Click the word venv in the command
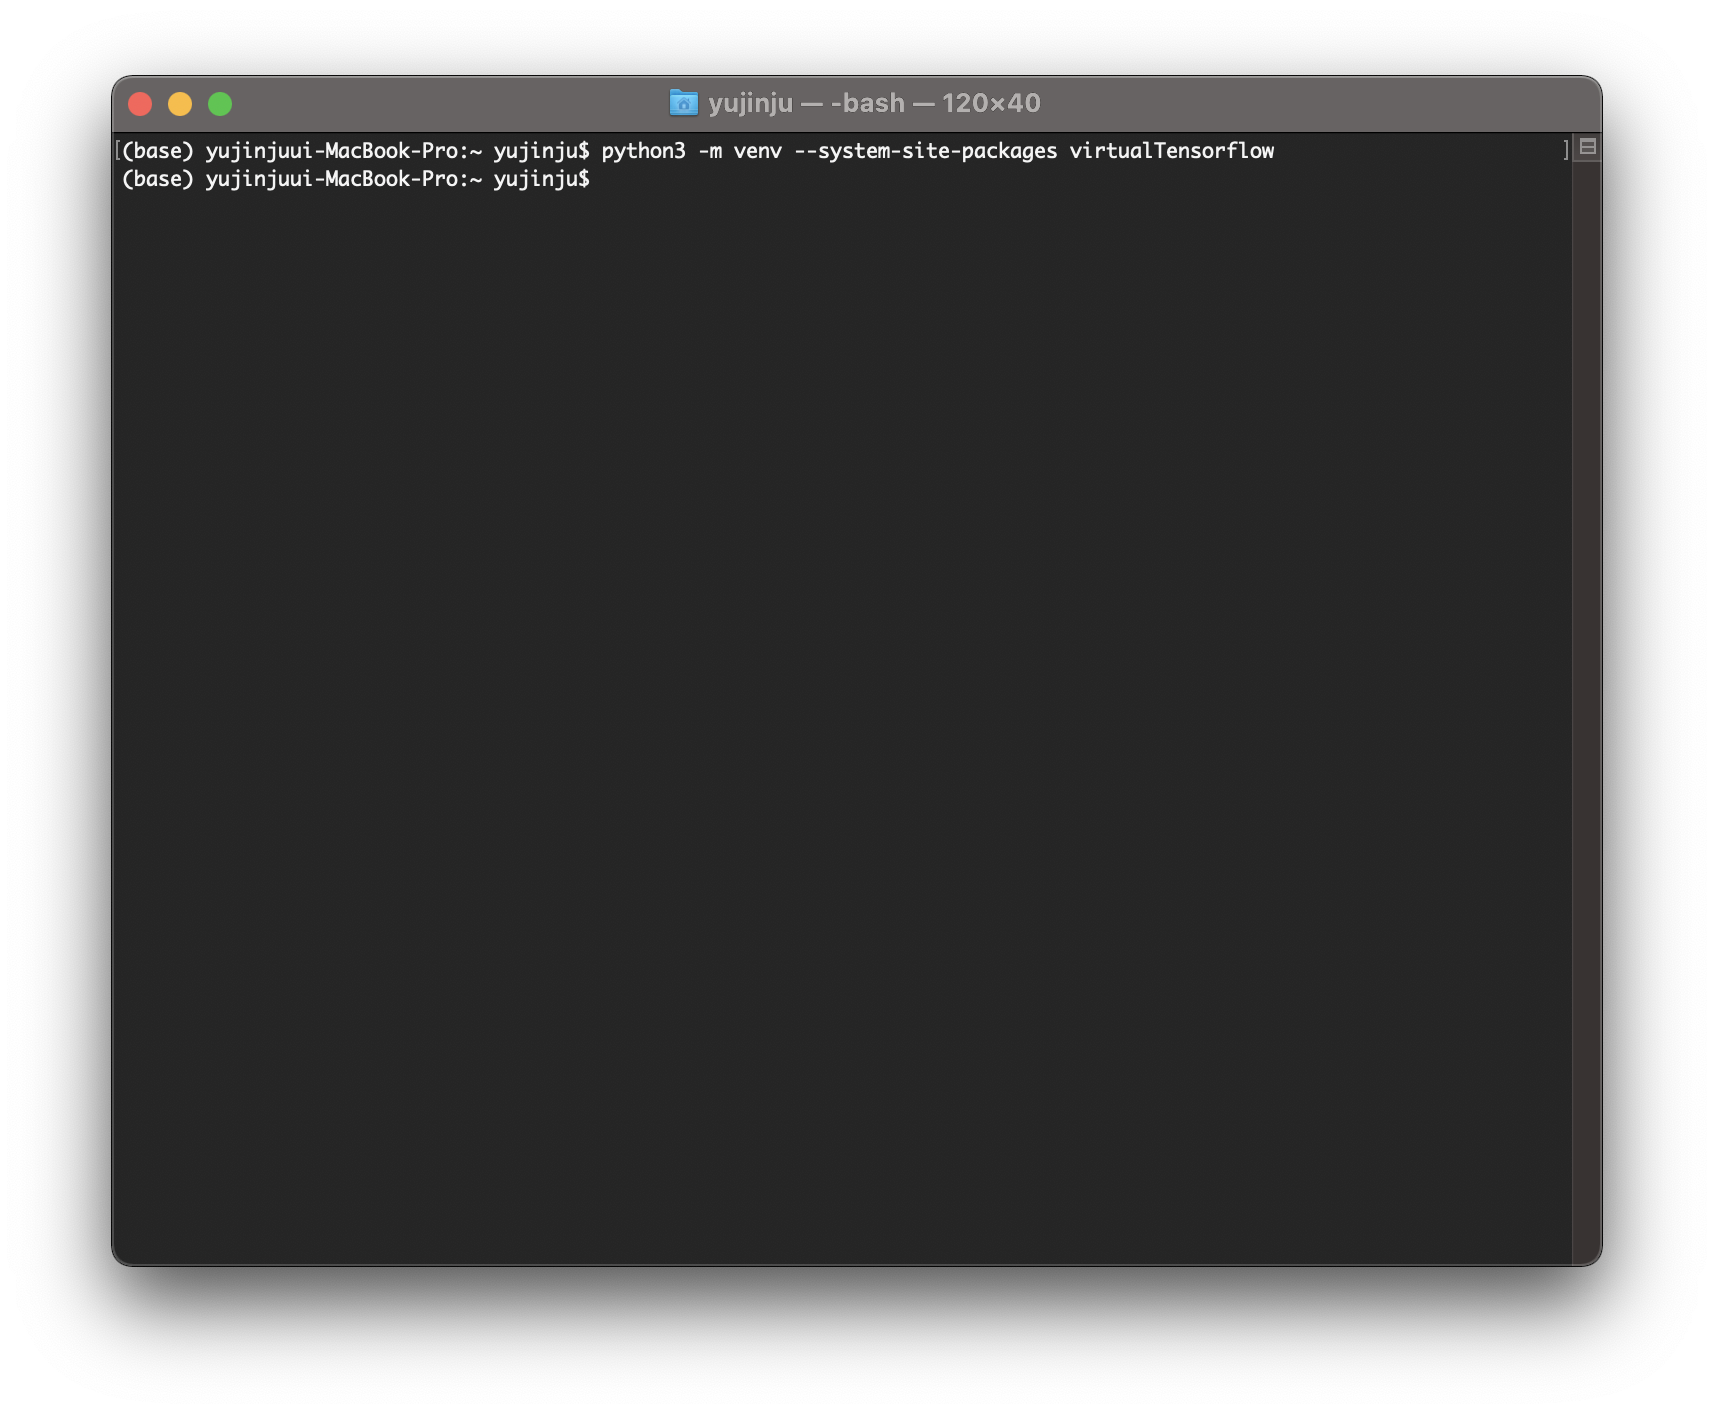This screenshot has width=1714, height=1414. 757,151
